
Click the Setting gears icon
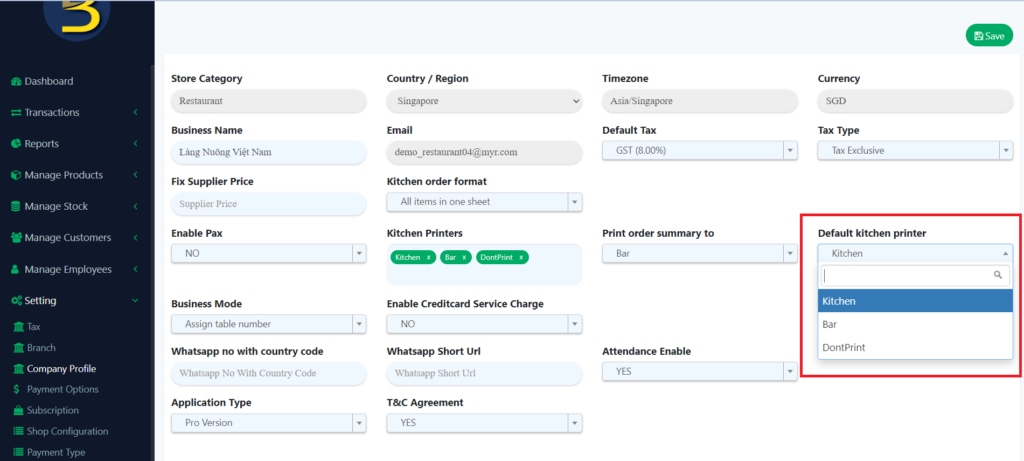(x=16, y=301)
